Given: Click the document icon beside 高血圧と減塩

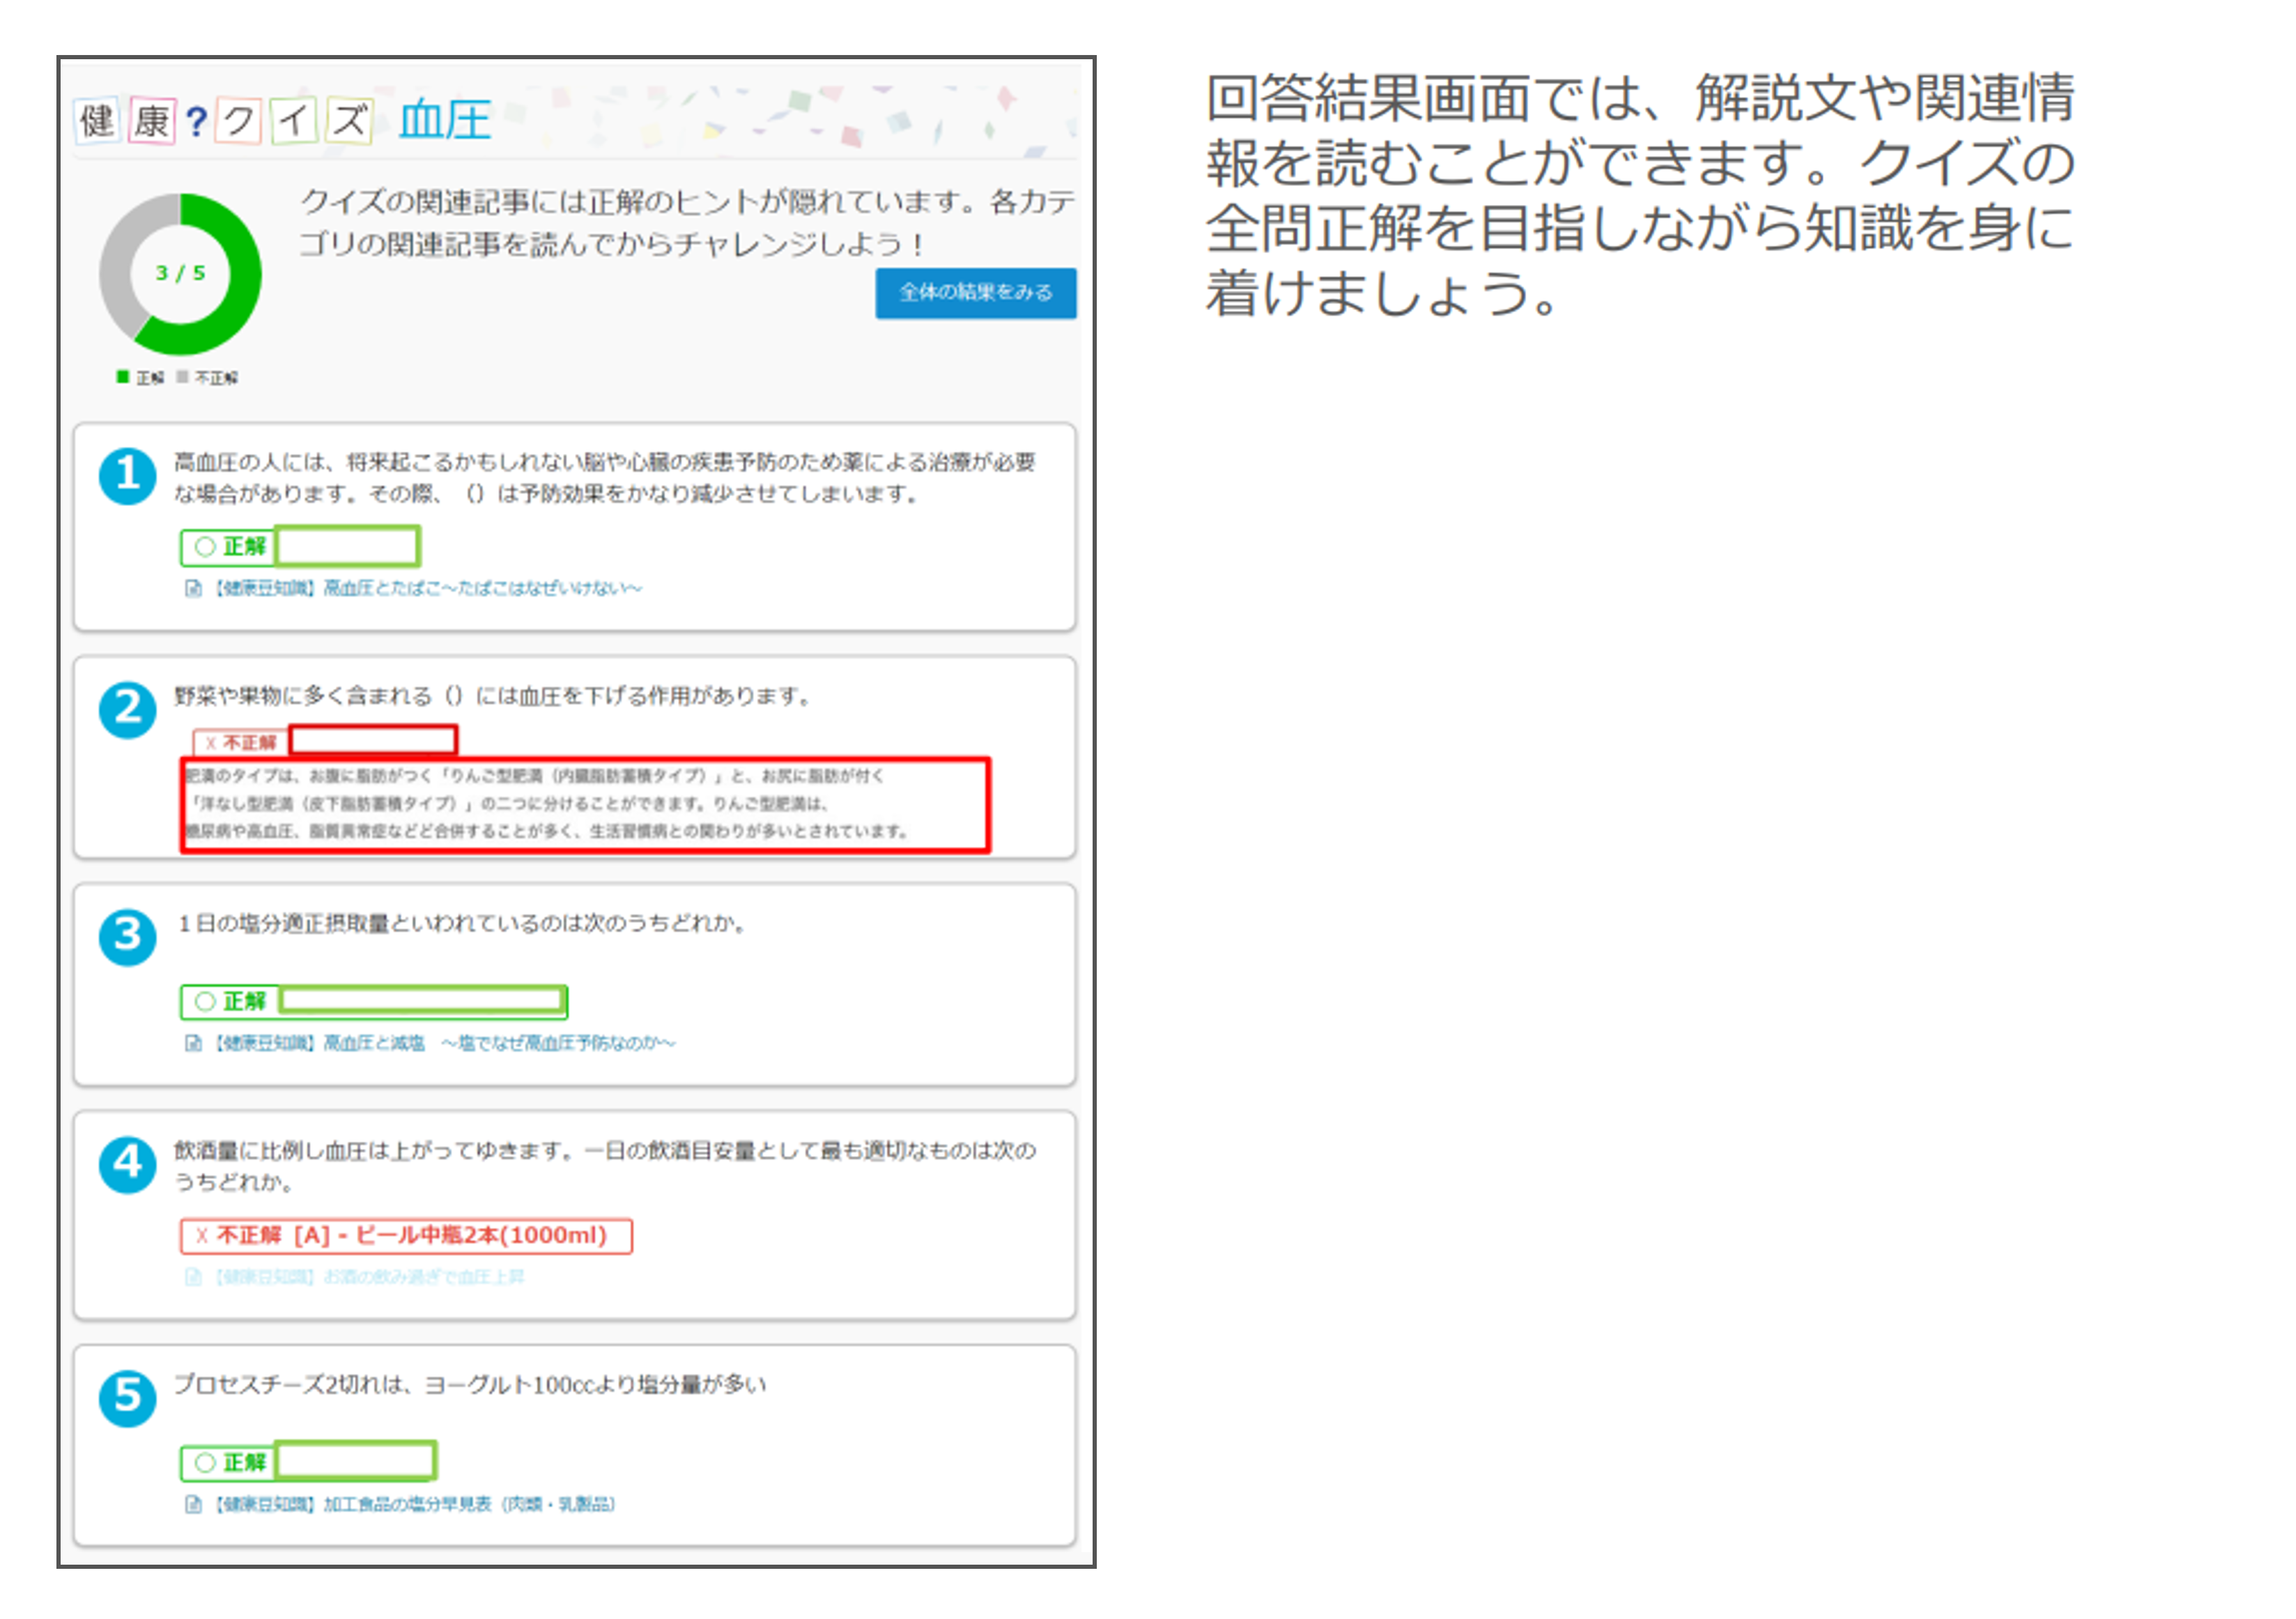Looking at the screenshot, I should (x=193, y=1043).
